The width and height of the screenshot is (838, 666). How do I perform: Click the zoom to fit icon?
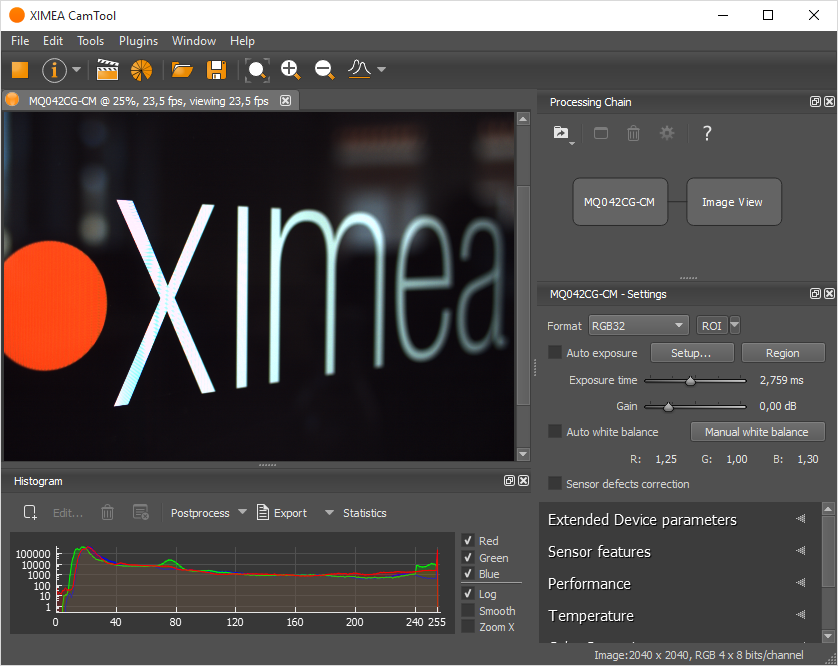[x=257, y=70]
